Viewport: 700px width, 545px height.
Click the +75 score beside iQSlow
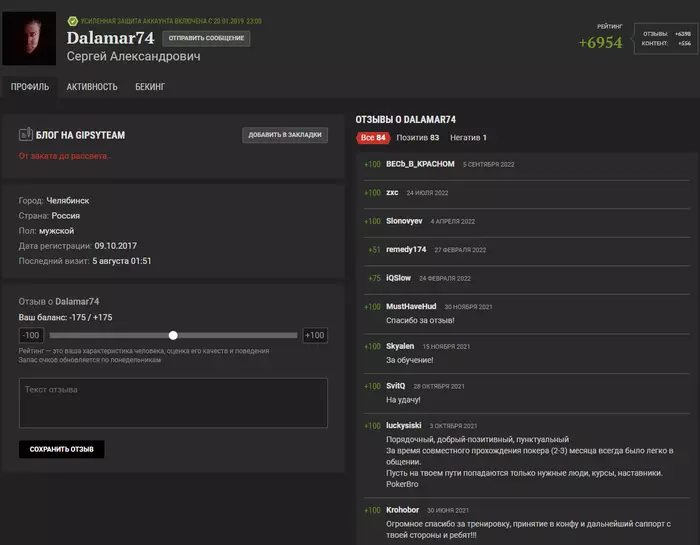coord(374,278)
